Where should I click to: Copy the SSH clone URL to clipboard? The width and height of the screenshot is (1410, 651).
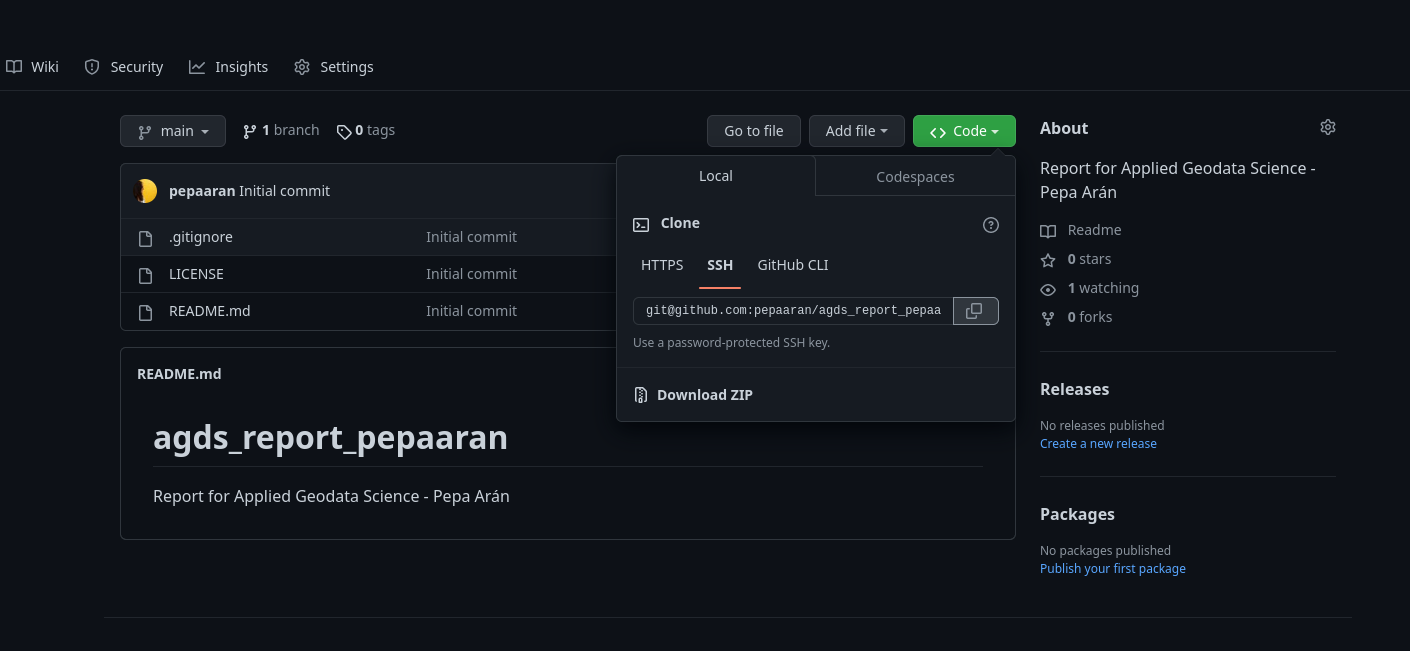[976, 311]
